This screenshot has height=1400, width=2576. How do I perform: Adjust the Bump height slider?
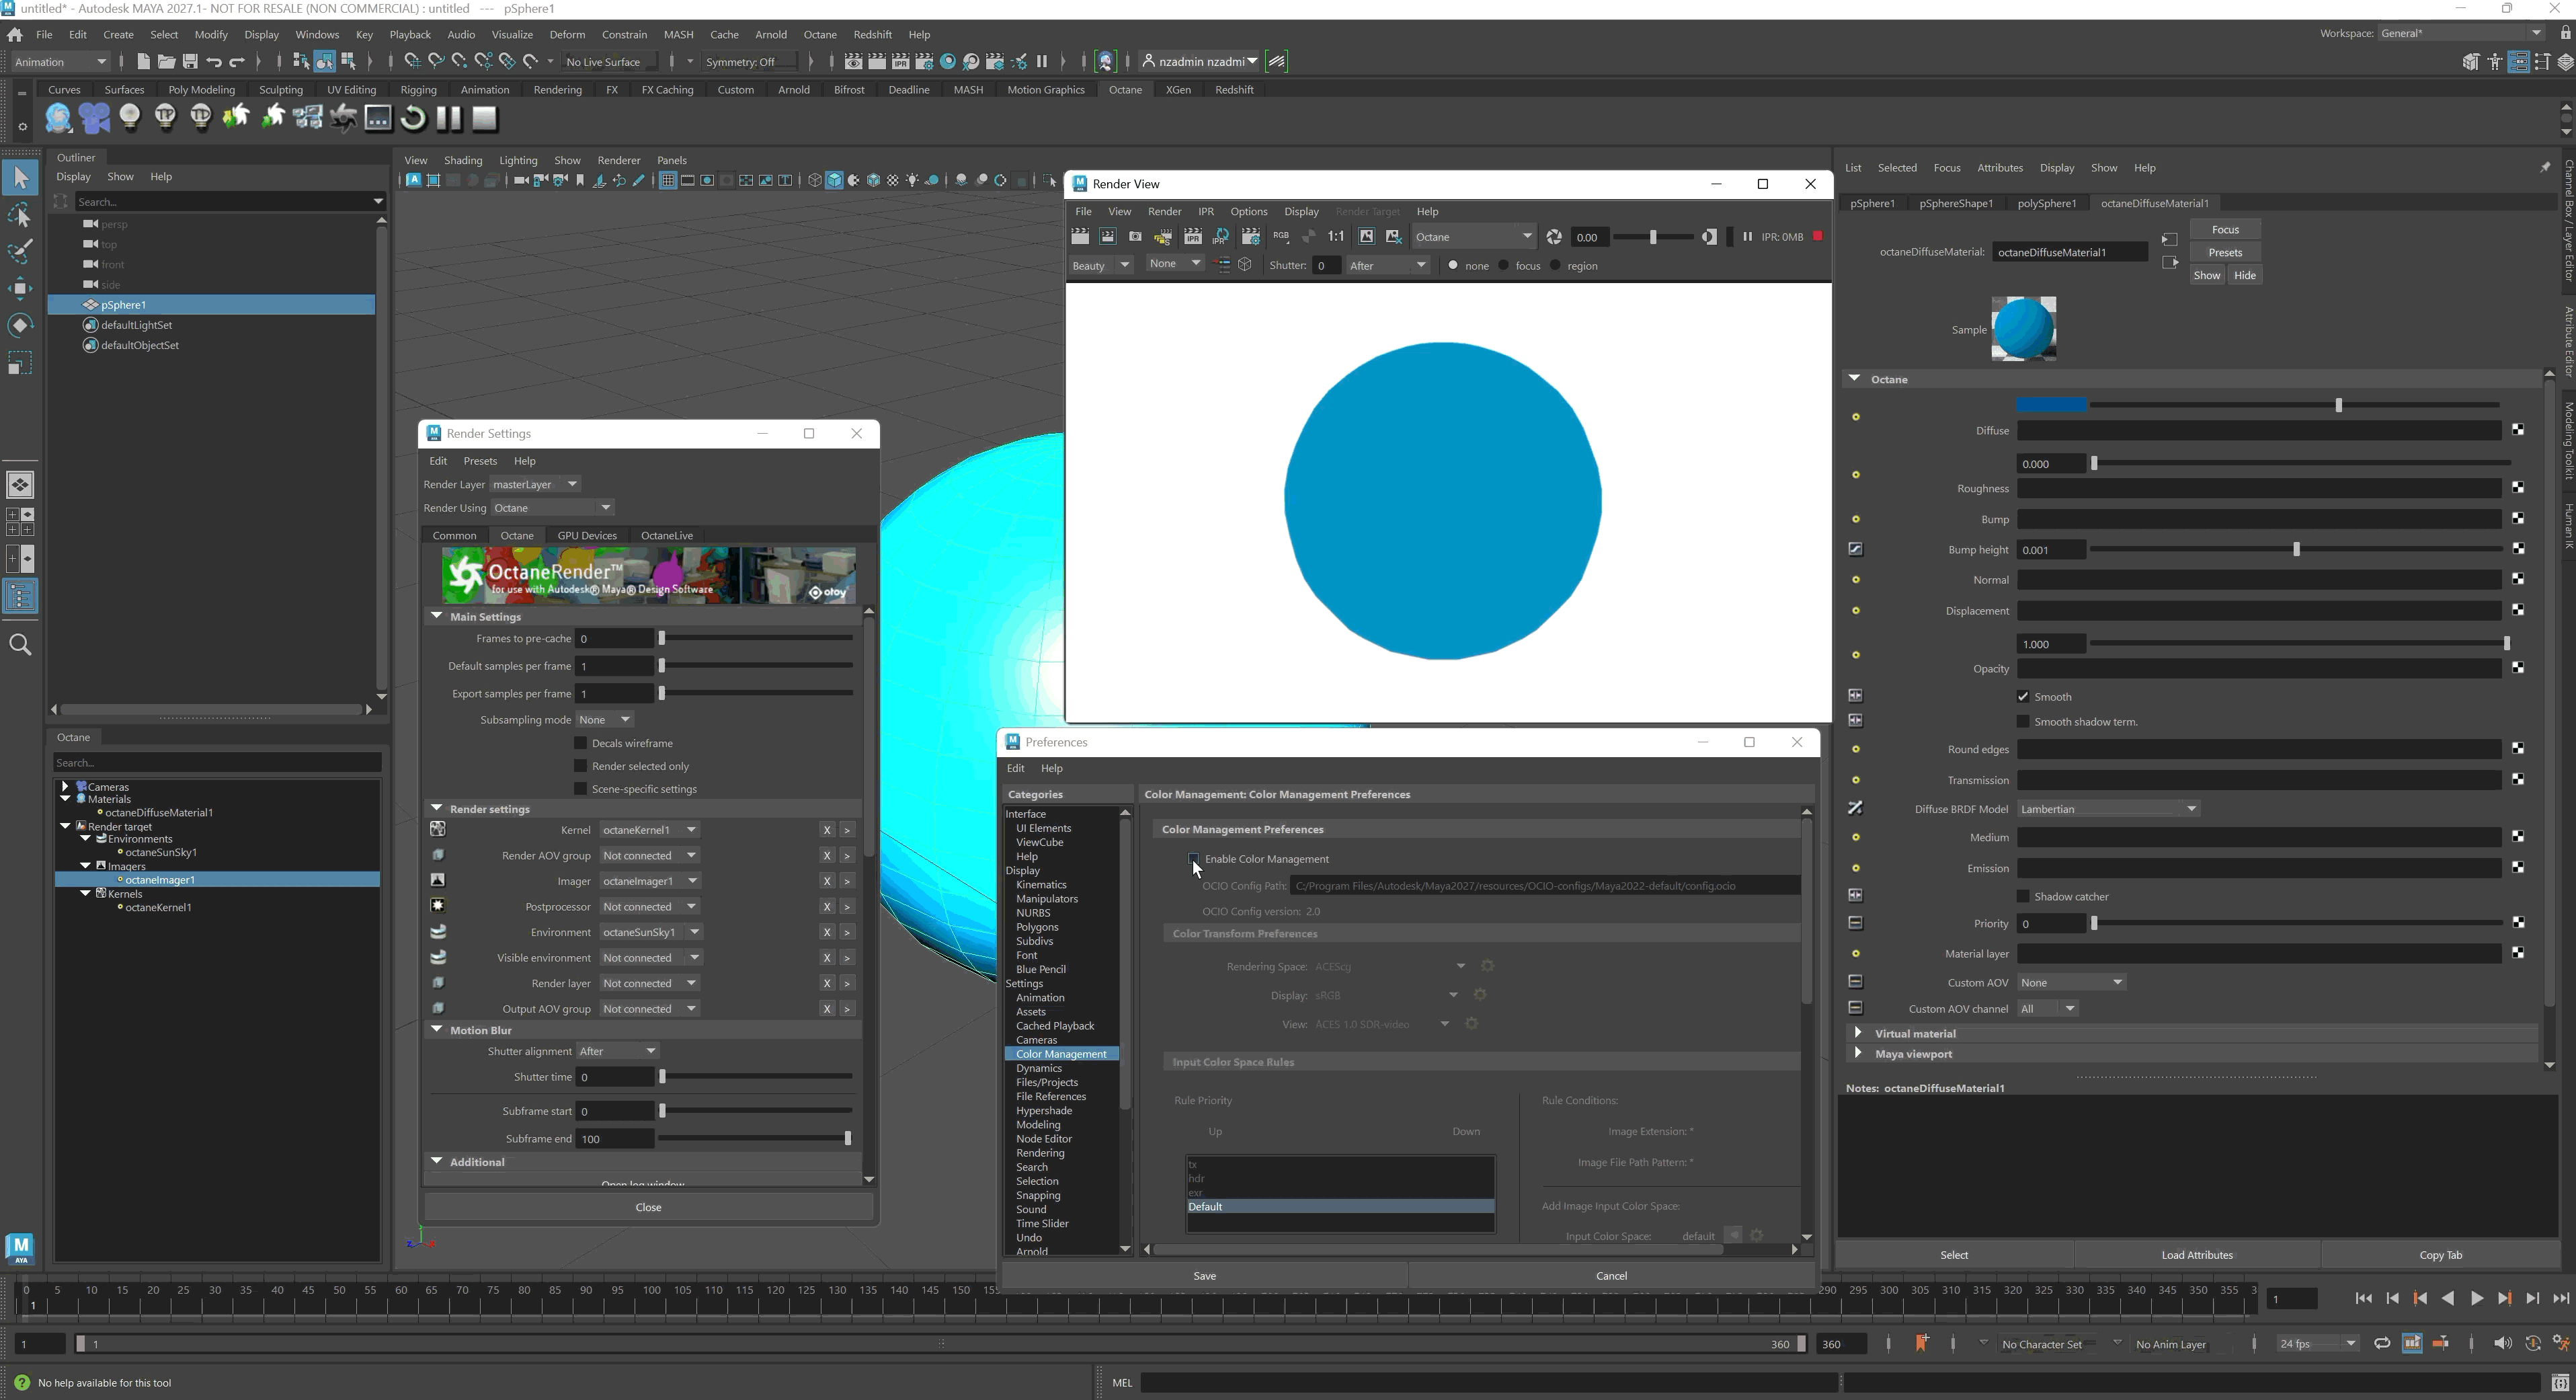[x=2296, y=550]
